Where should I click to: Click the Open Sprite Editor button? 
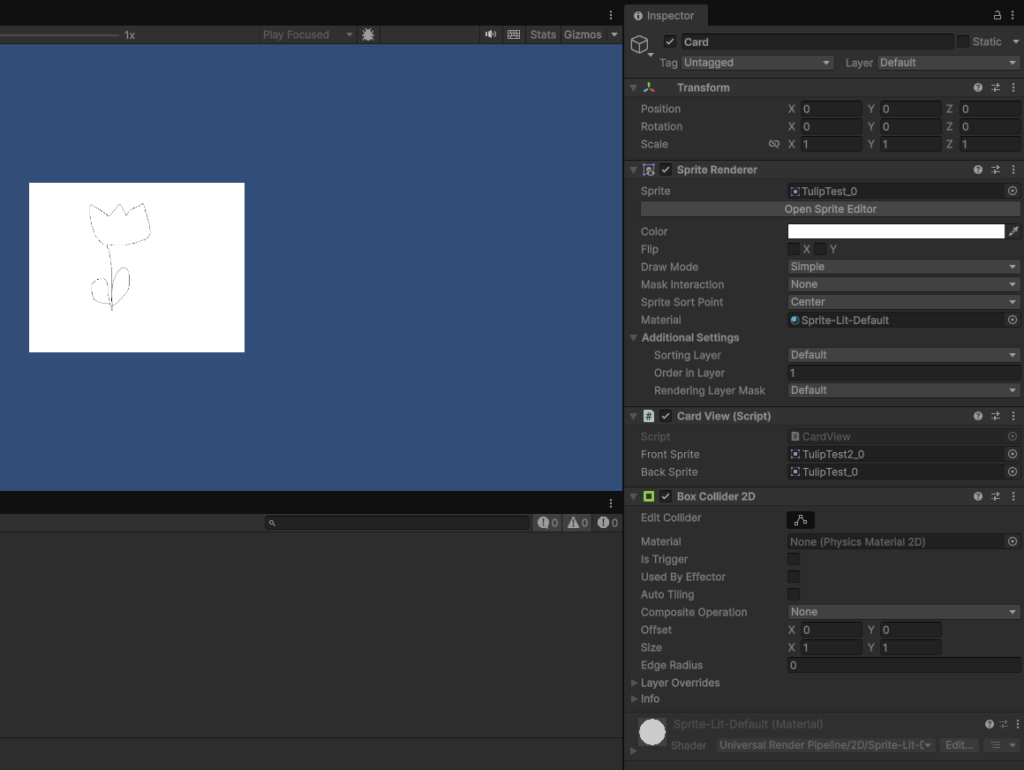click(x=829, y=209)
